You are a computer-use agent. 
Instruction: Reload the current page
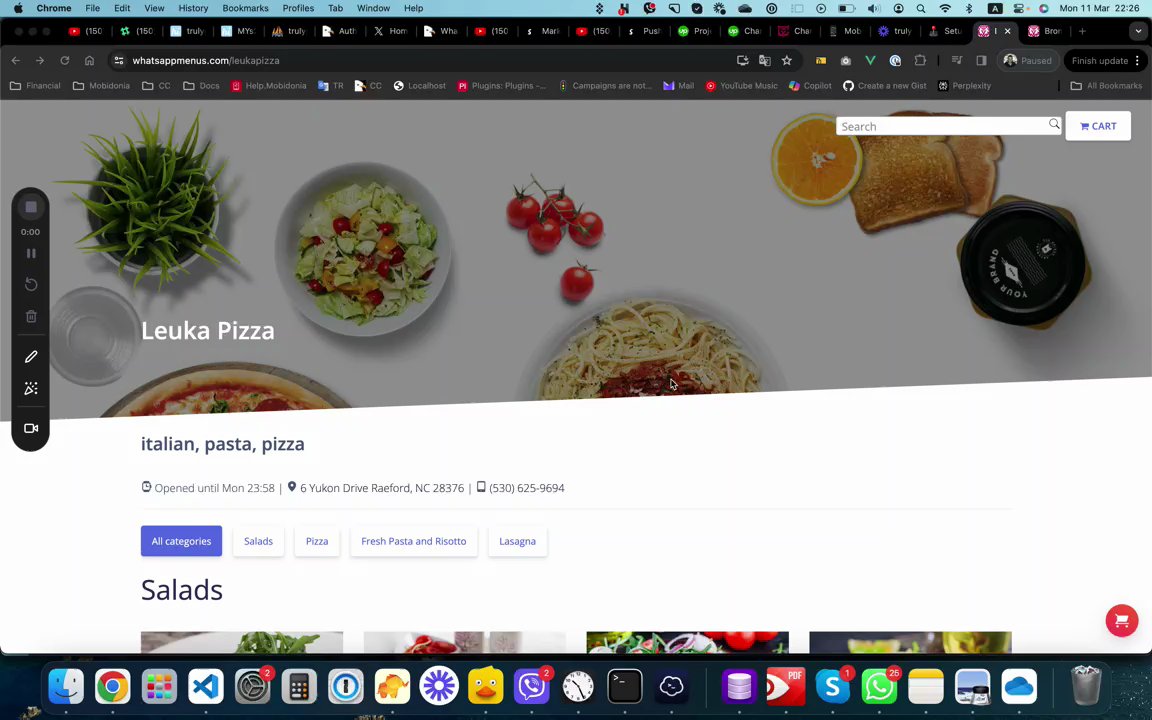tap(65, 60)
